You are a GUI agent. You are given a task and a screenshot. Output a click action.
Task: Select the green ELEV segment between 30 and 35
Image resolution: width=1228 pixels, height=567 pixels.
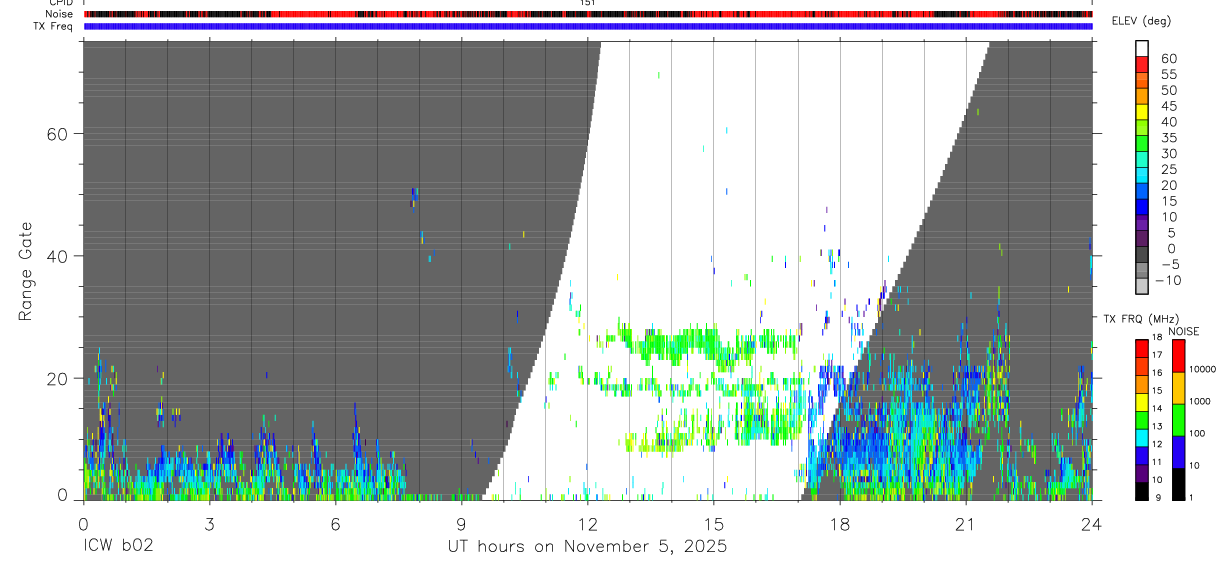(x=1142, y=143)
